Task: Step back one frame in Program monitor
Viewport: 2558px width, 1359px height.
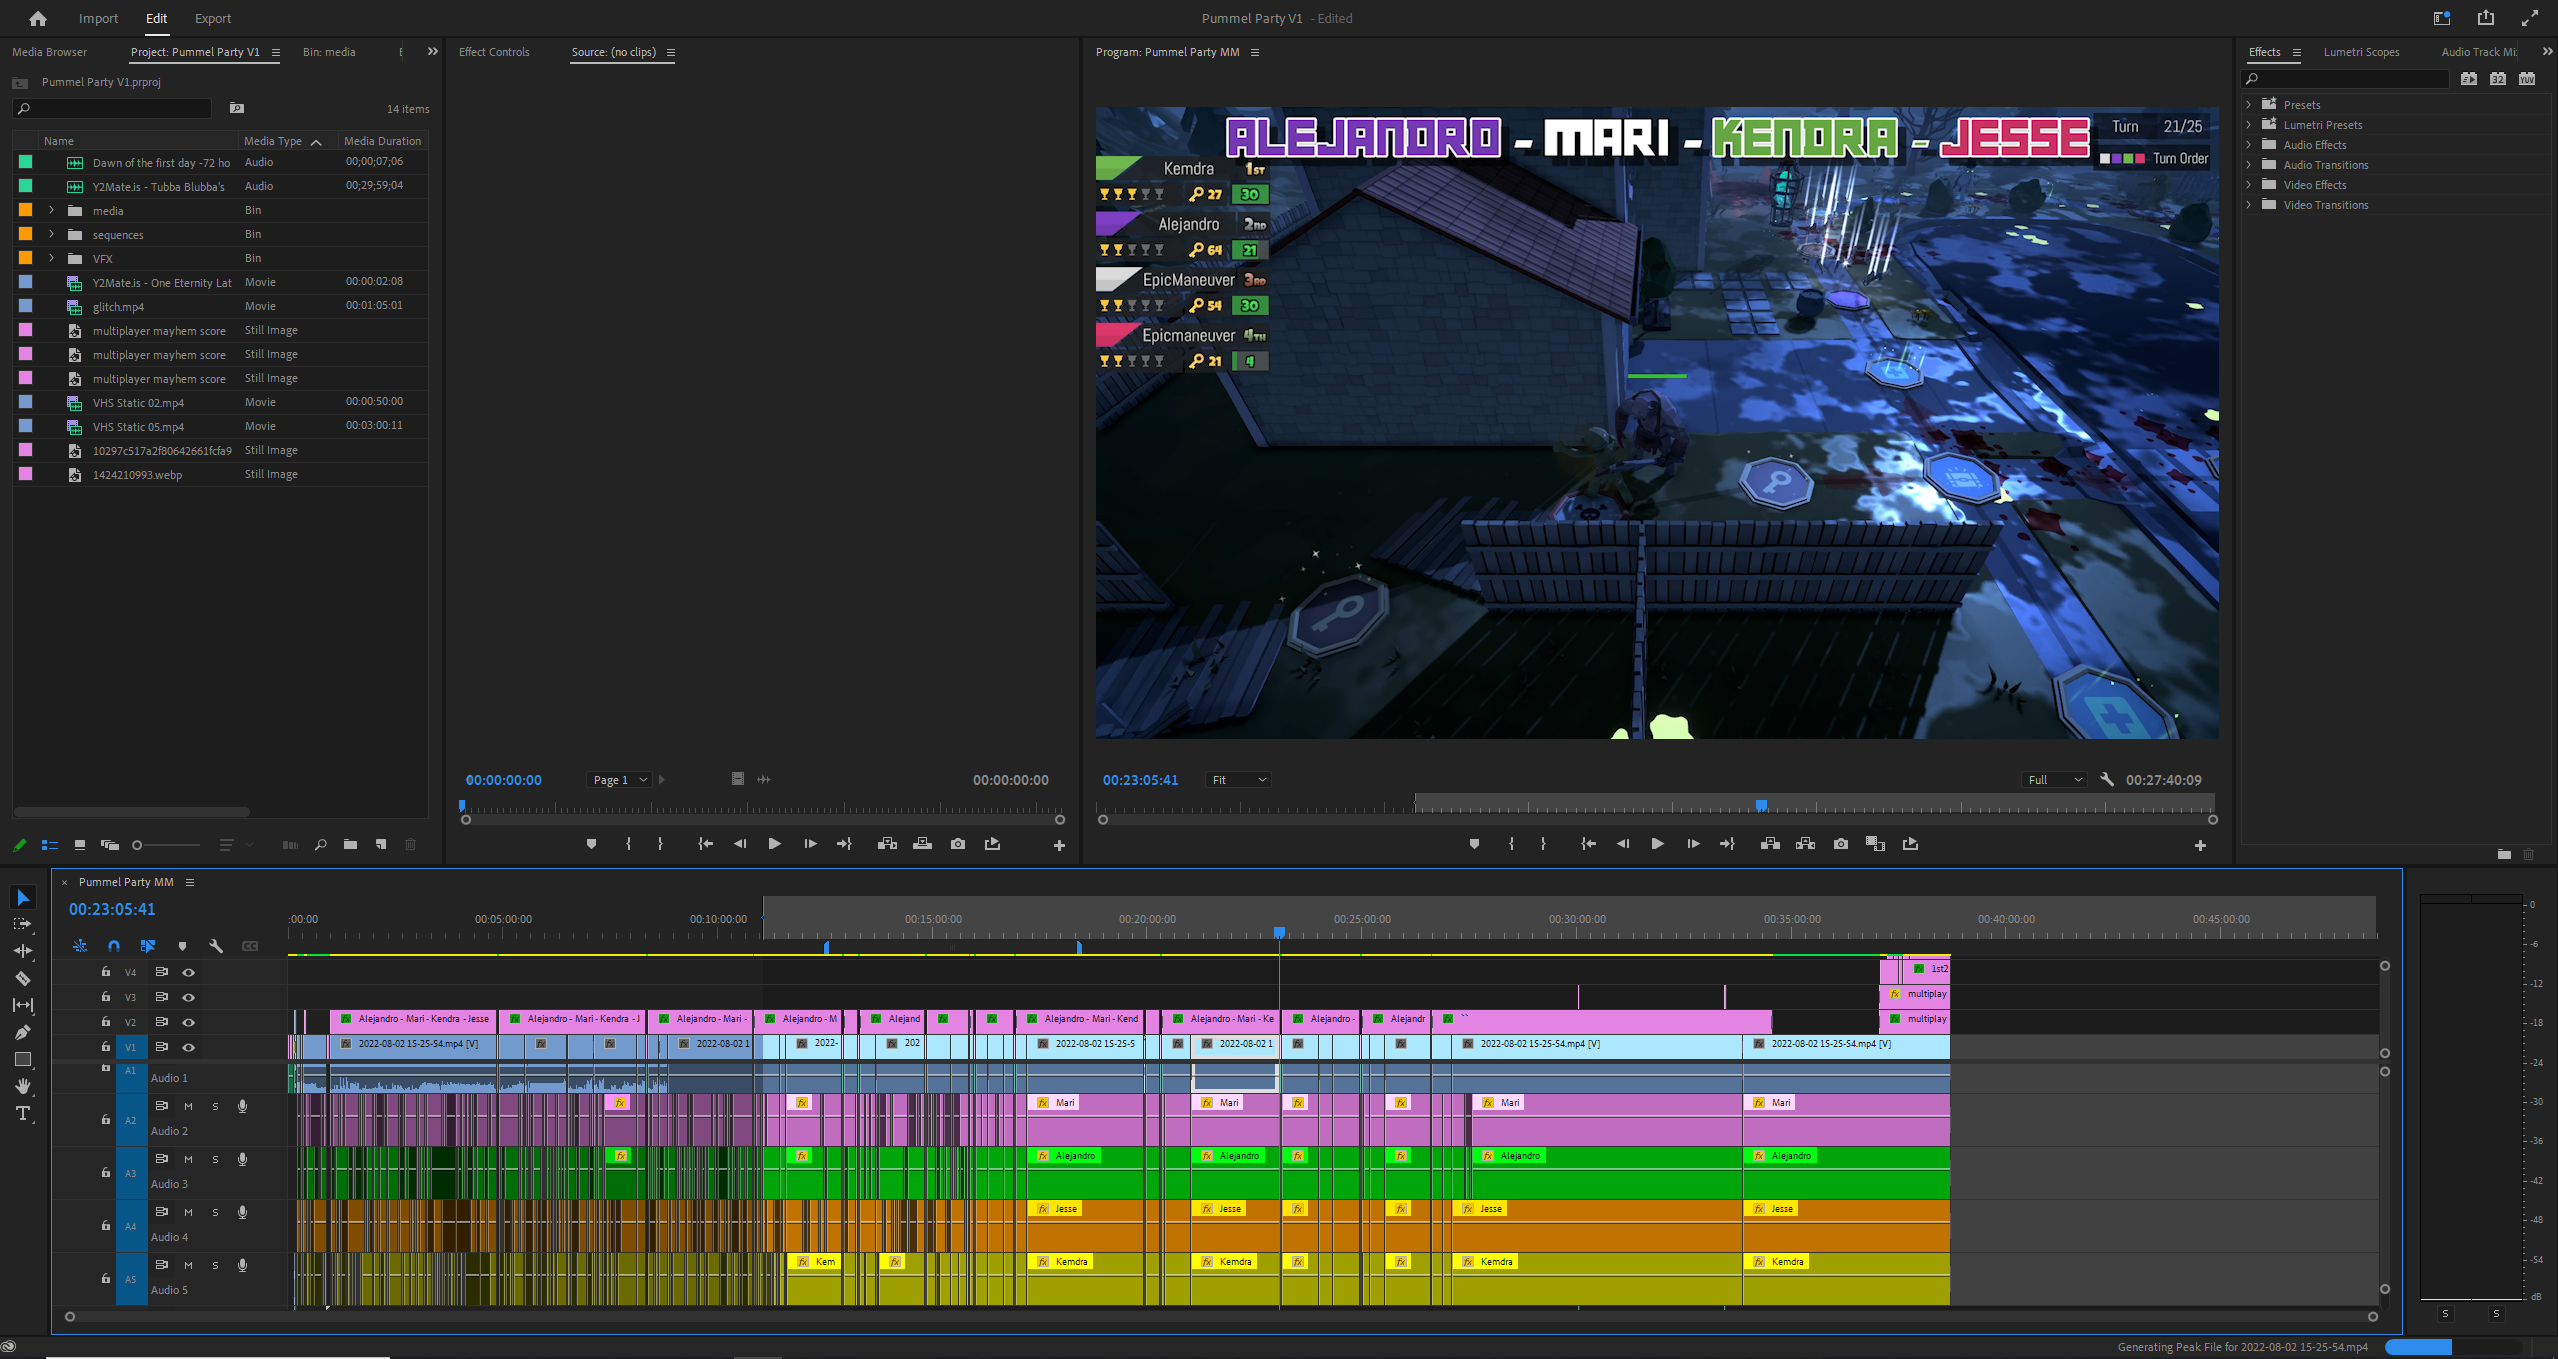Action: (1622, 844)
